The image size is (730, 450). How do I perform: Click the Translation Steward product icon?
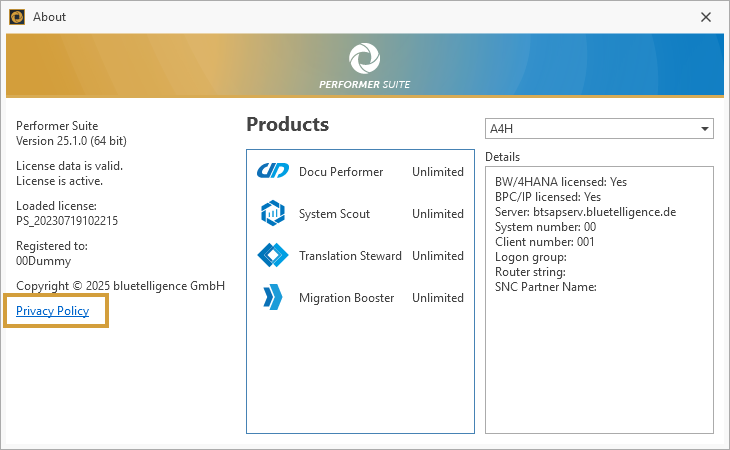(273, 256)
